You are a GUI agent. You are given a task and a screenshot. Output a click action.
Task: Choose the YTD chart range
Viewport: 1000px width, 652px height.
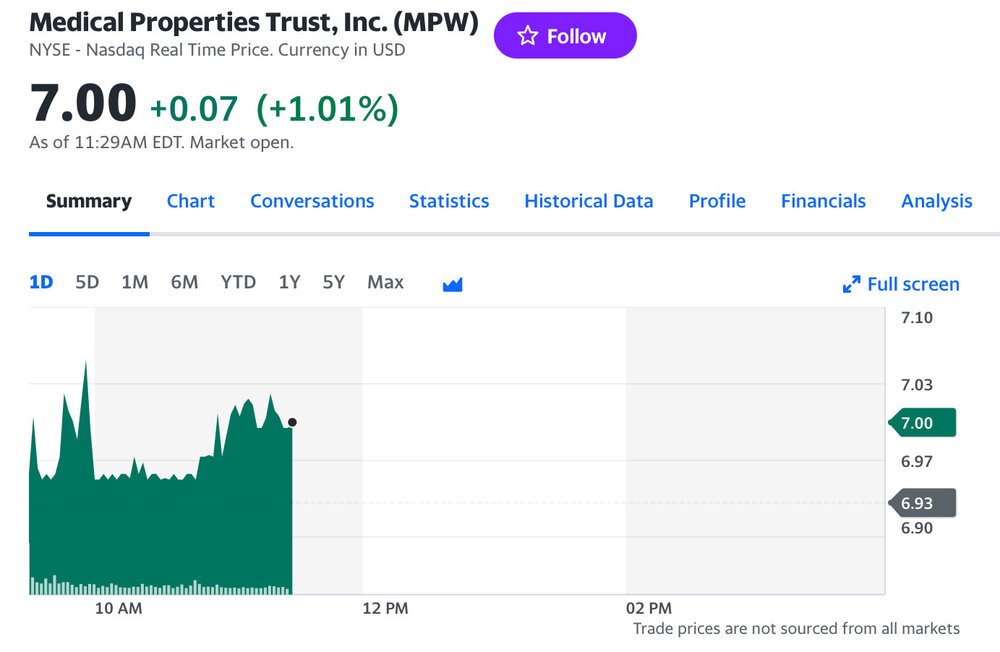(238, 282)
